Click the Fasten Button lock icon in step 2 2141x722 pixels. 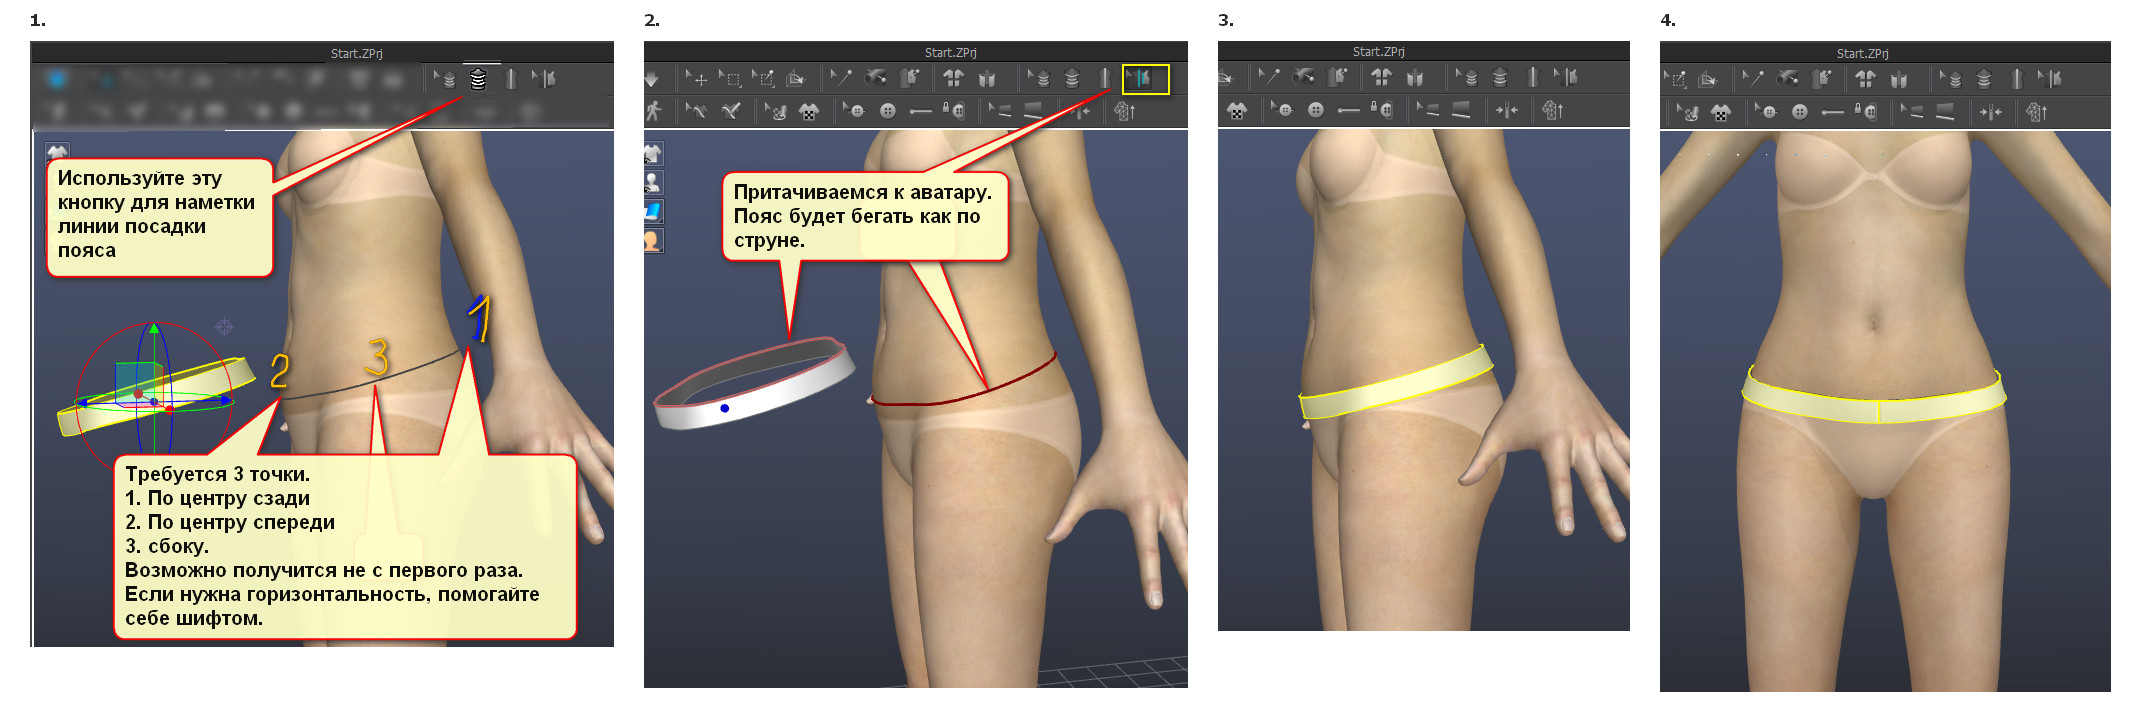pos(954,111)
